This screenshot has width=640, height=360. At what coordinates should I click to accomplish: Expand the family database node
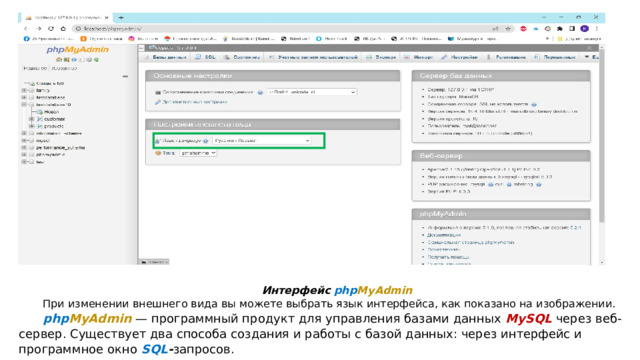pos(24,90)
